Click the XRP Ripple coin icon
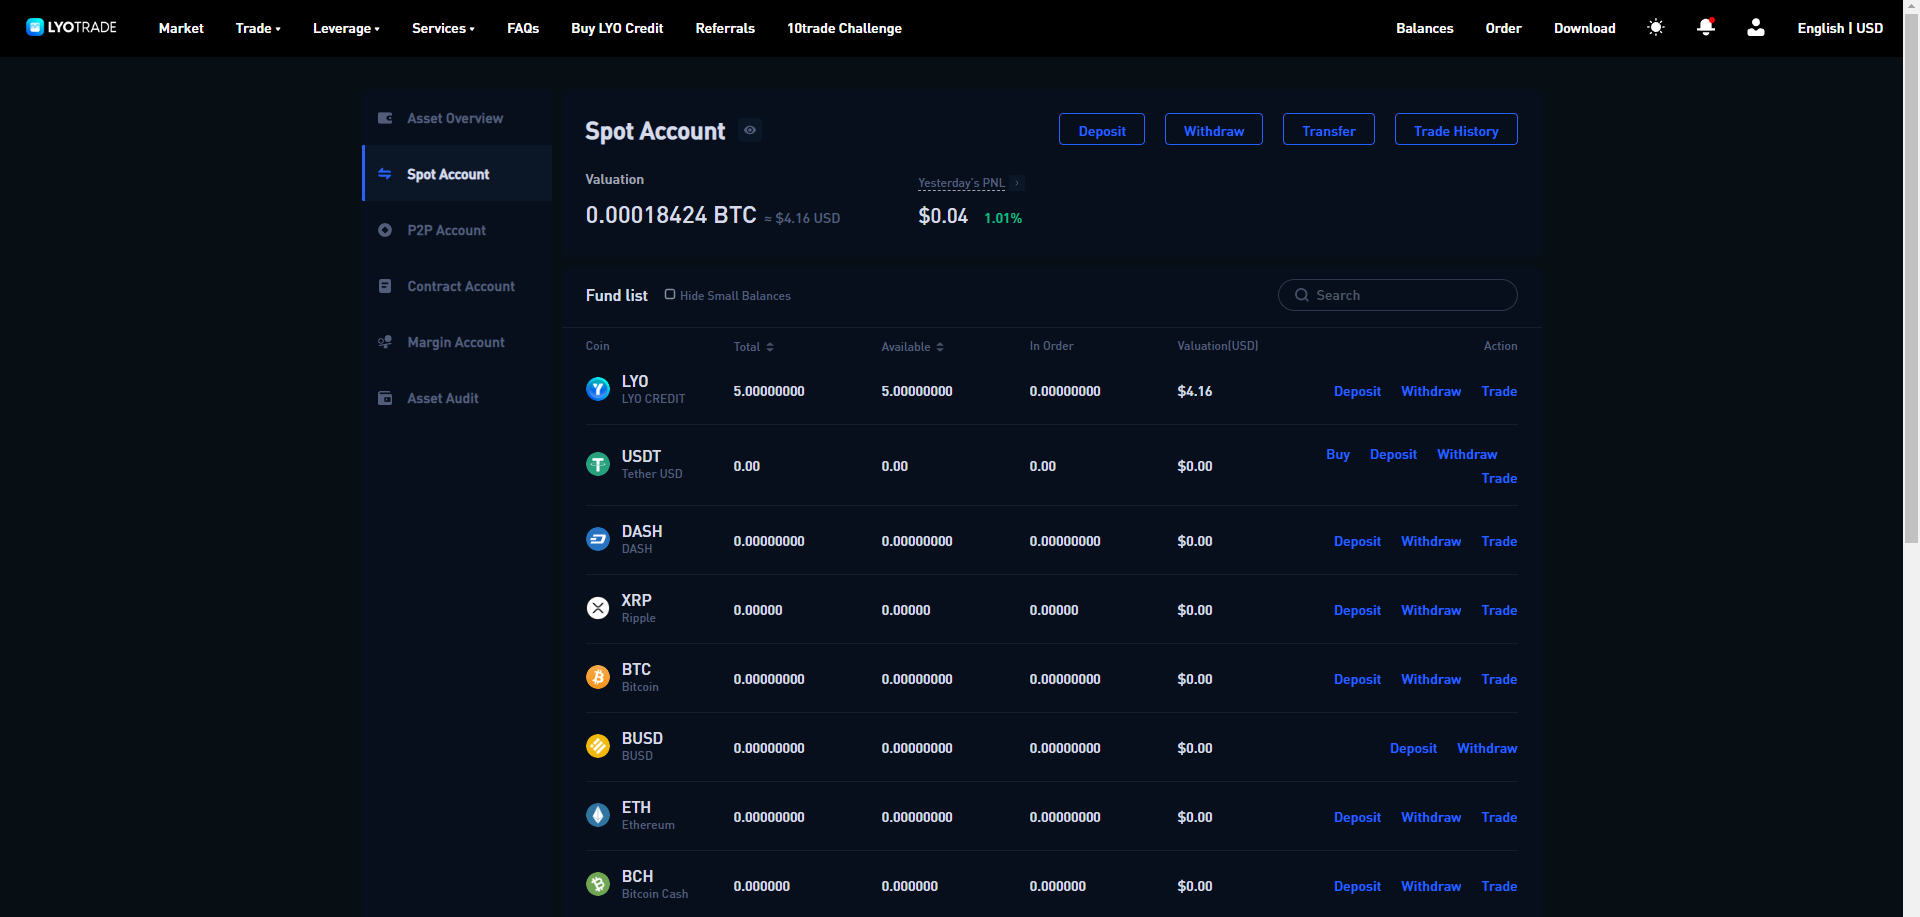 point(598,608)
